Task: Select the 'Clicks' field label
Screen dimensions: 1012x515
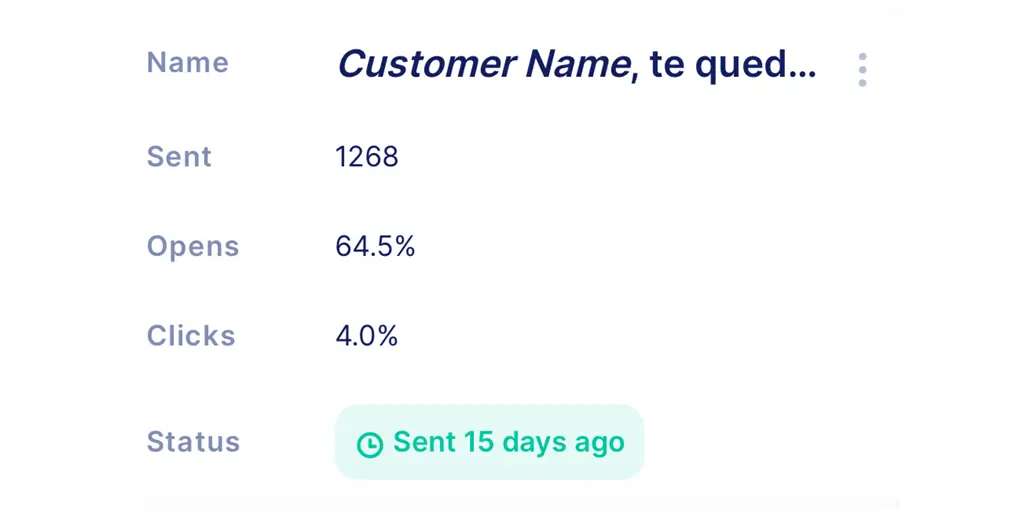Action: point(191,335)
